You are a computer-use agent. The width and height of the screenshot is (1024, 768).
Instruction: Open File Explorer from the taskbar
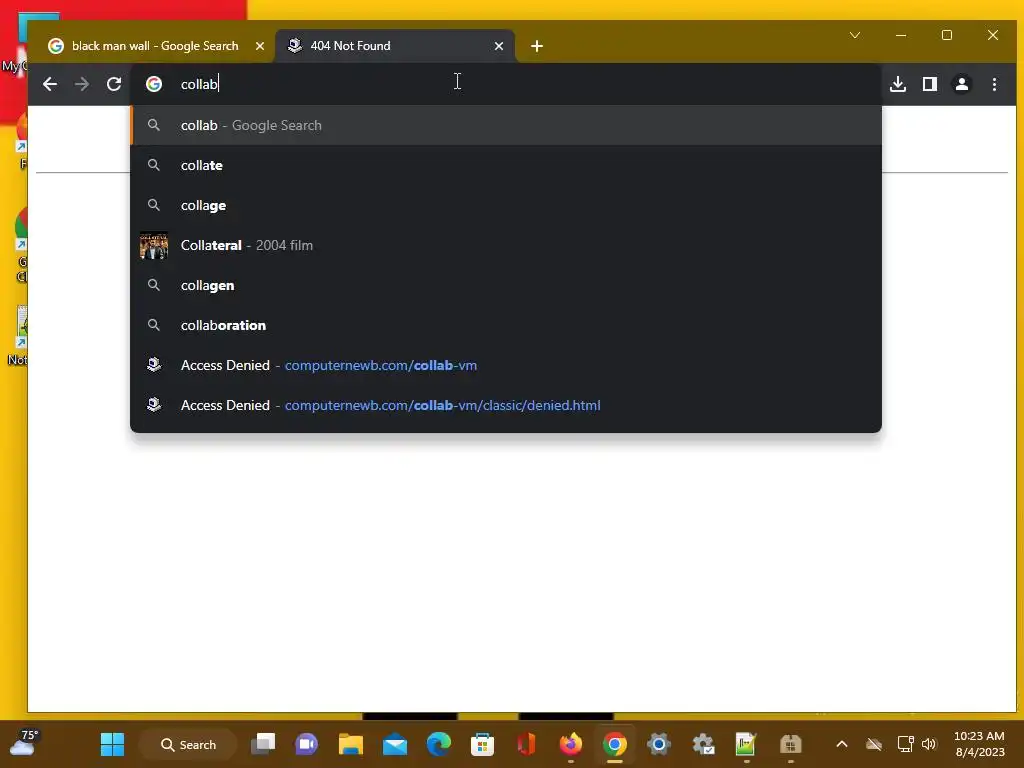pos(351,744)
